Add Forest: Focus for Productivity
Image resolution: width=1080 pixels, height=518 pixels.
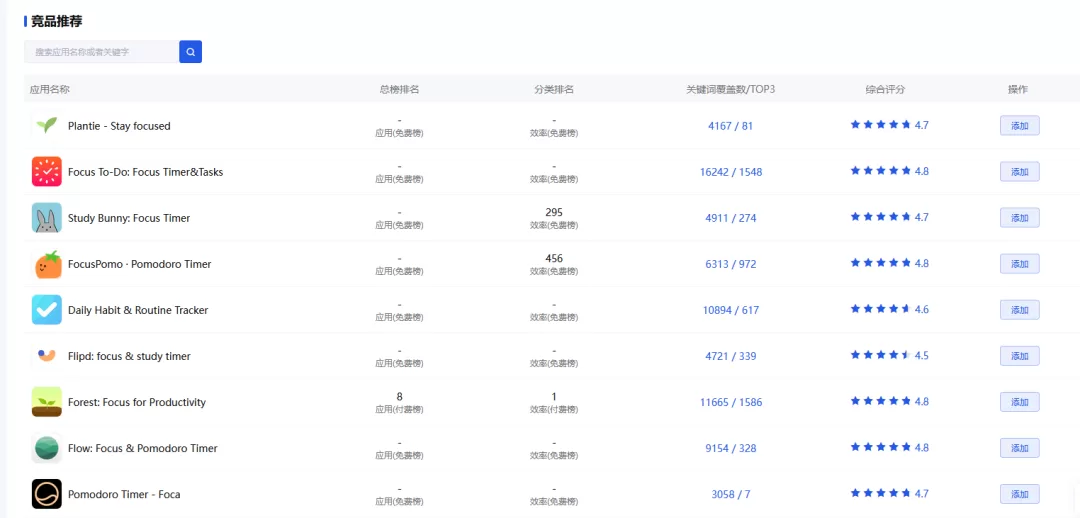point(1019,402)
